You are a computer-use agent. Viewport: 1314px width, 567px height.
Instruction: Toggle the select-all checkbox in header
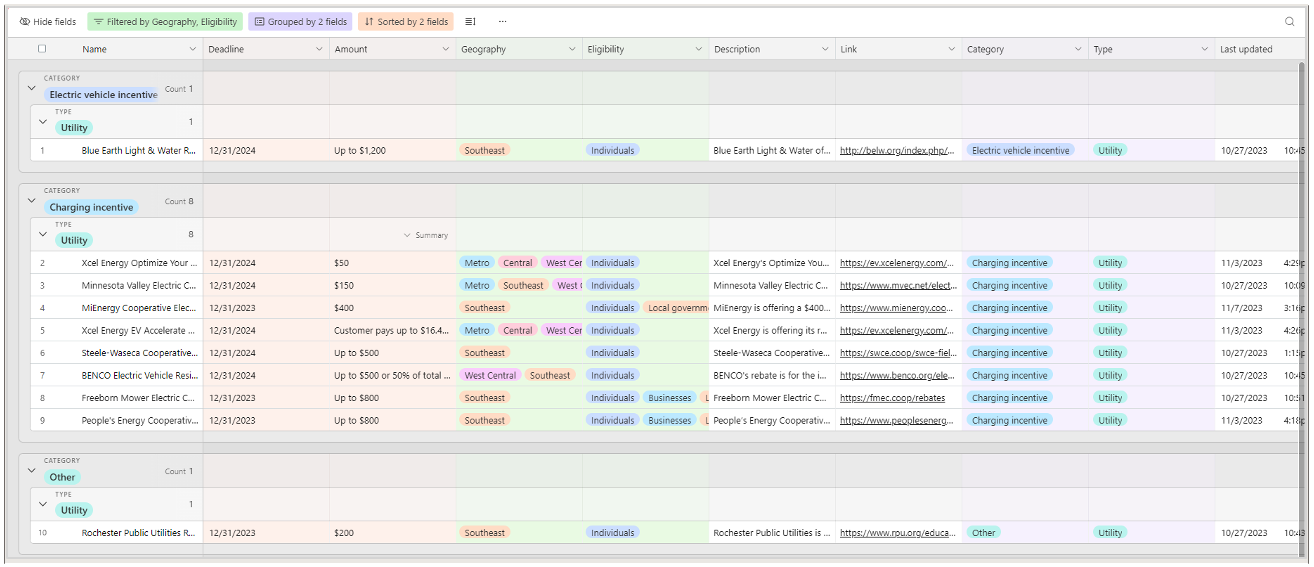(42, 49)
